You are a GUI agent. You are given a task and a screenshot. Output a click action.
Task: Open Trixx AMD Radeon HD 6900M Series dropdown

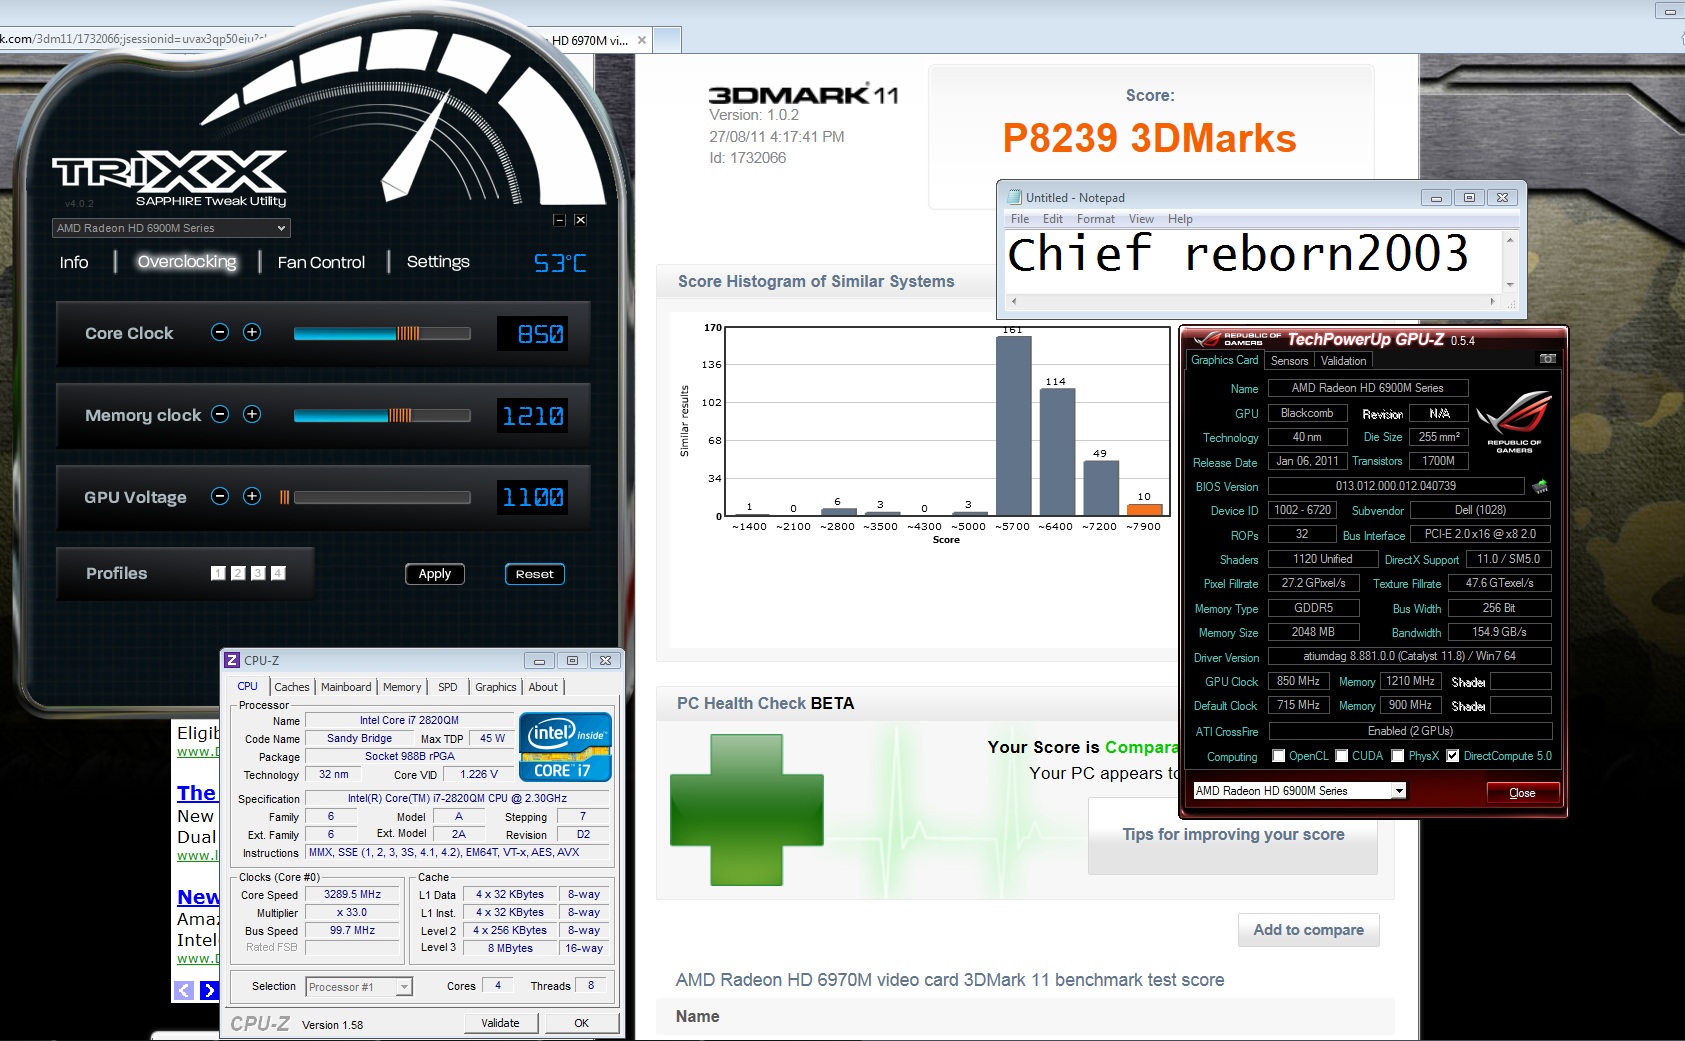[171, 228]
